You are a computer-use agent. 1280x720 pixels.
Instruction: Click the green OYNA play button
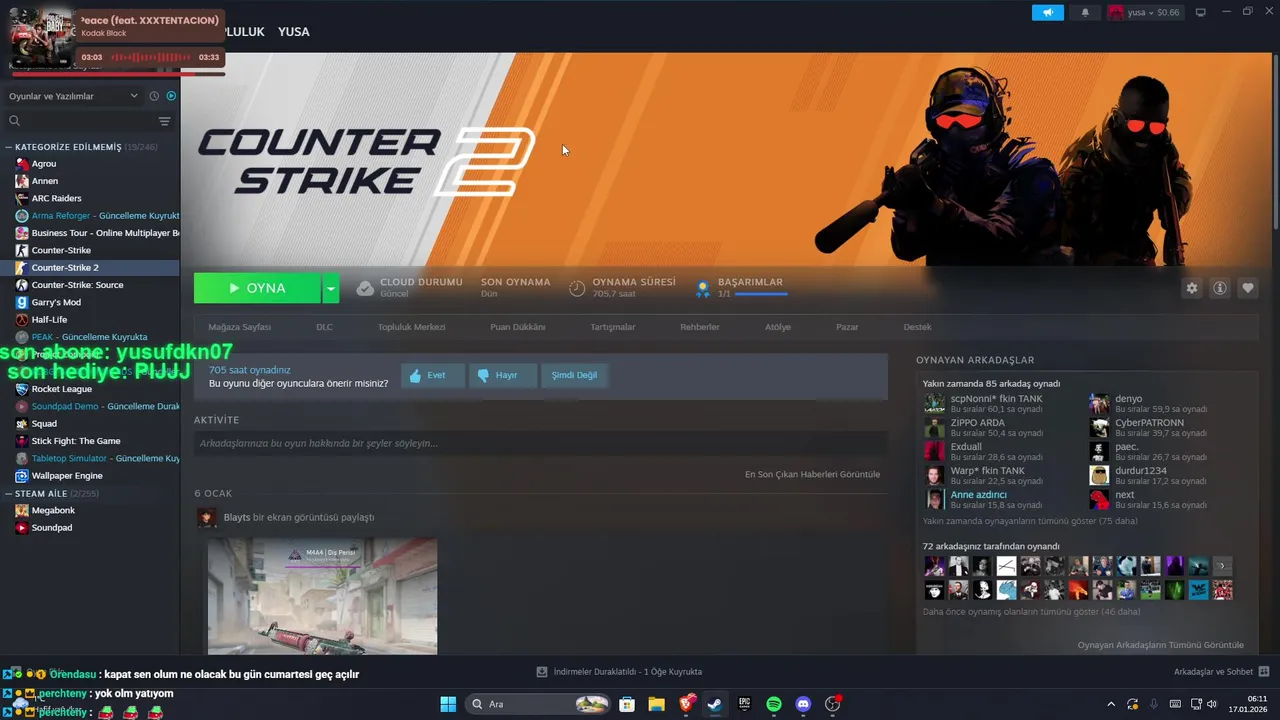tap(257, 288)
